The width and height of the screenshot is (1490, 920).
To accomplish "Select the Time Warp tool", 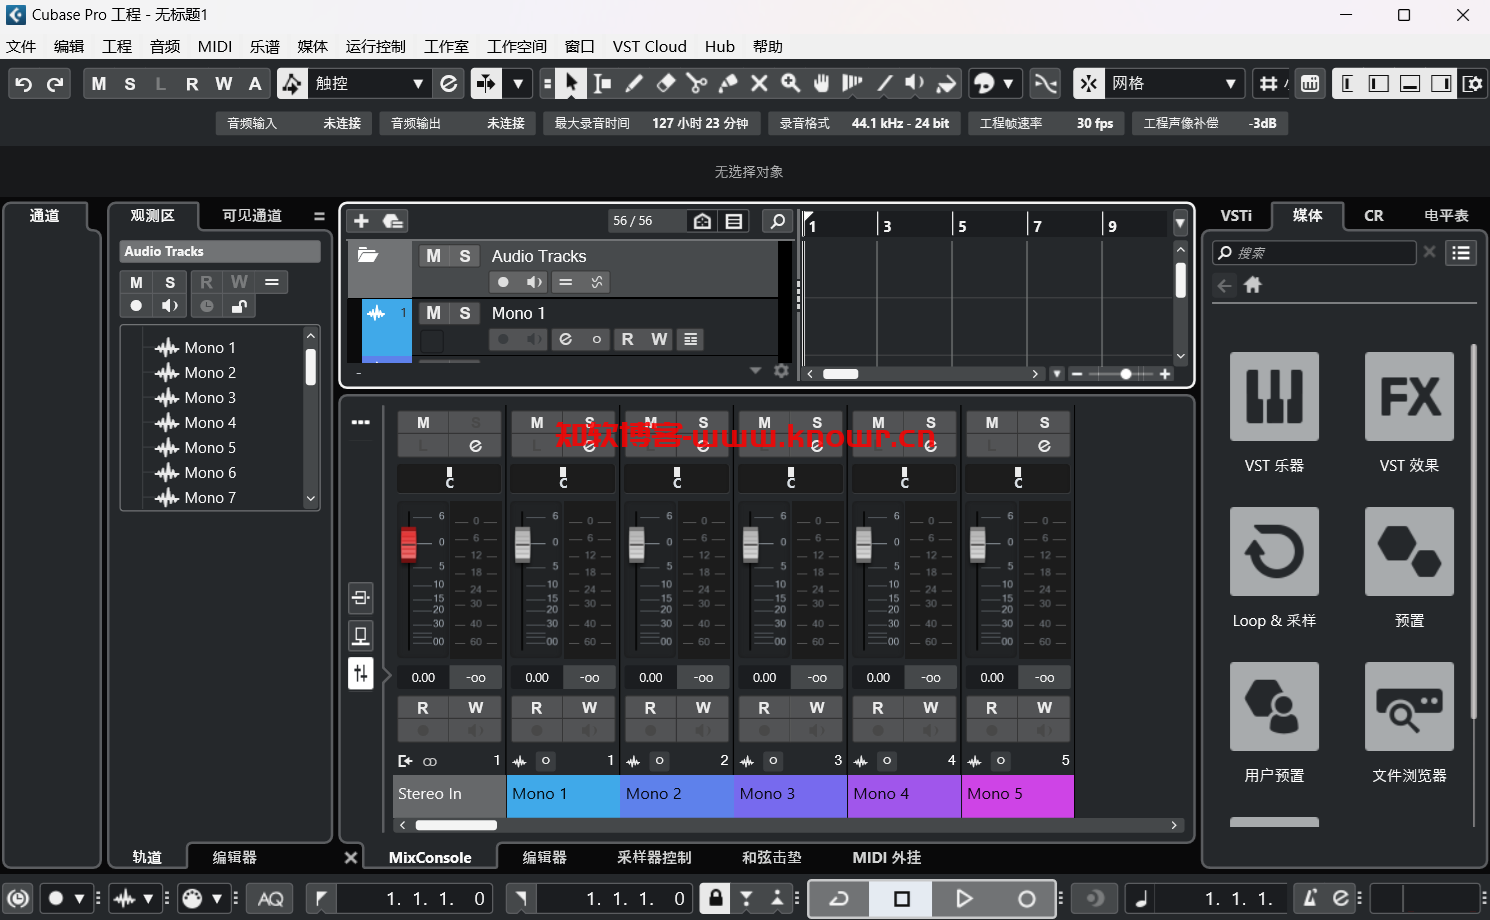I will click(x=852, y=84).
